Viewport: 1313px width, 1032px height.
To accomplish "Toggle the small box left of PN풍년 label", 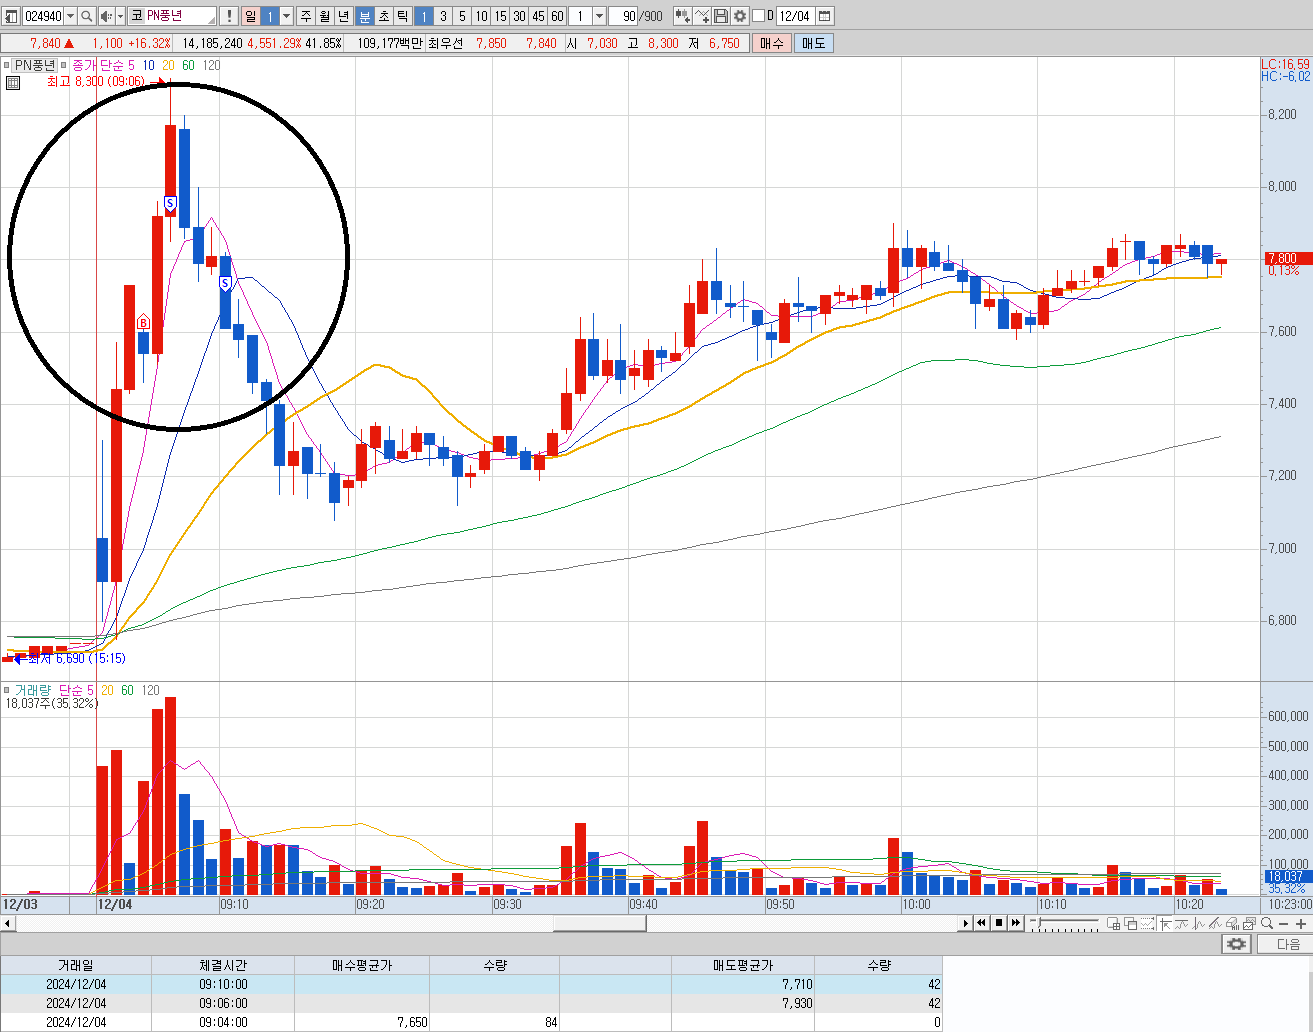I will click(6, 65).
